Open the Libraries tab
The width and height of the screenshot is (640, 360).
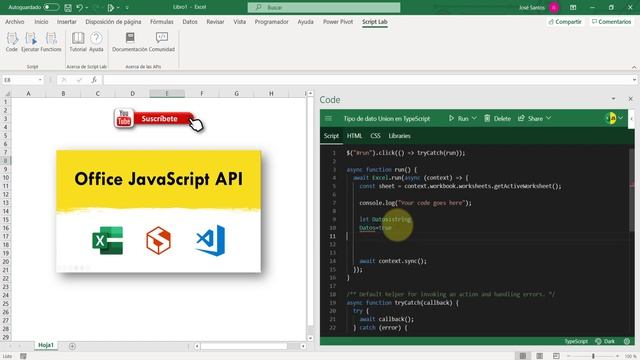(399, 136)
